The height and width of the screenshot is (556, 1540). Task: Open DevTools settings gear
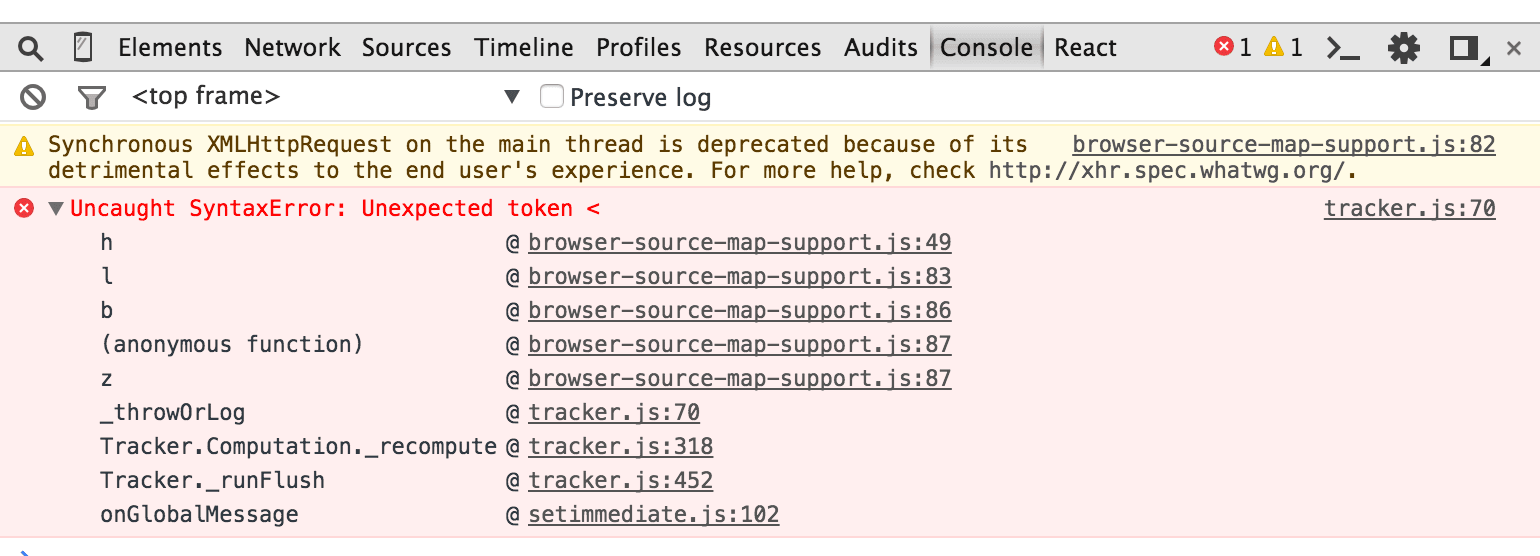(x=1404, y=48)
